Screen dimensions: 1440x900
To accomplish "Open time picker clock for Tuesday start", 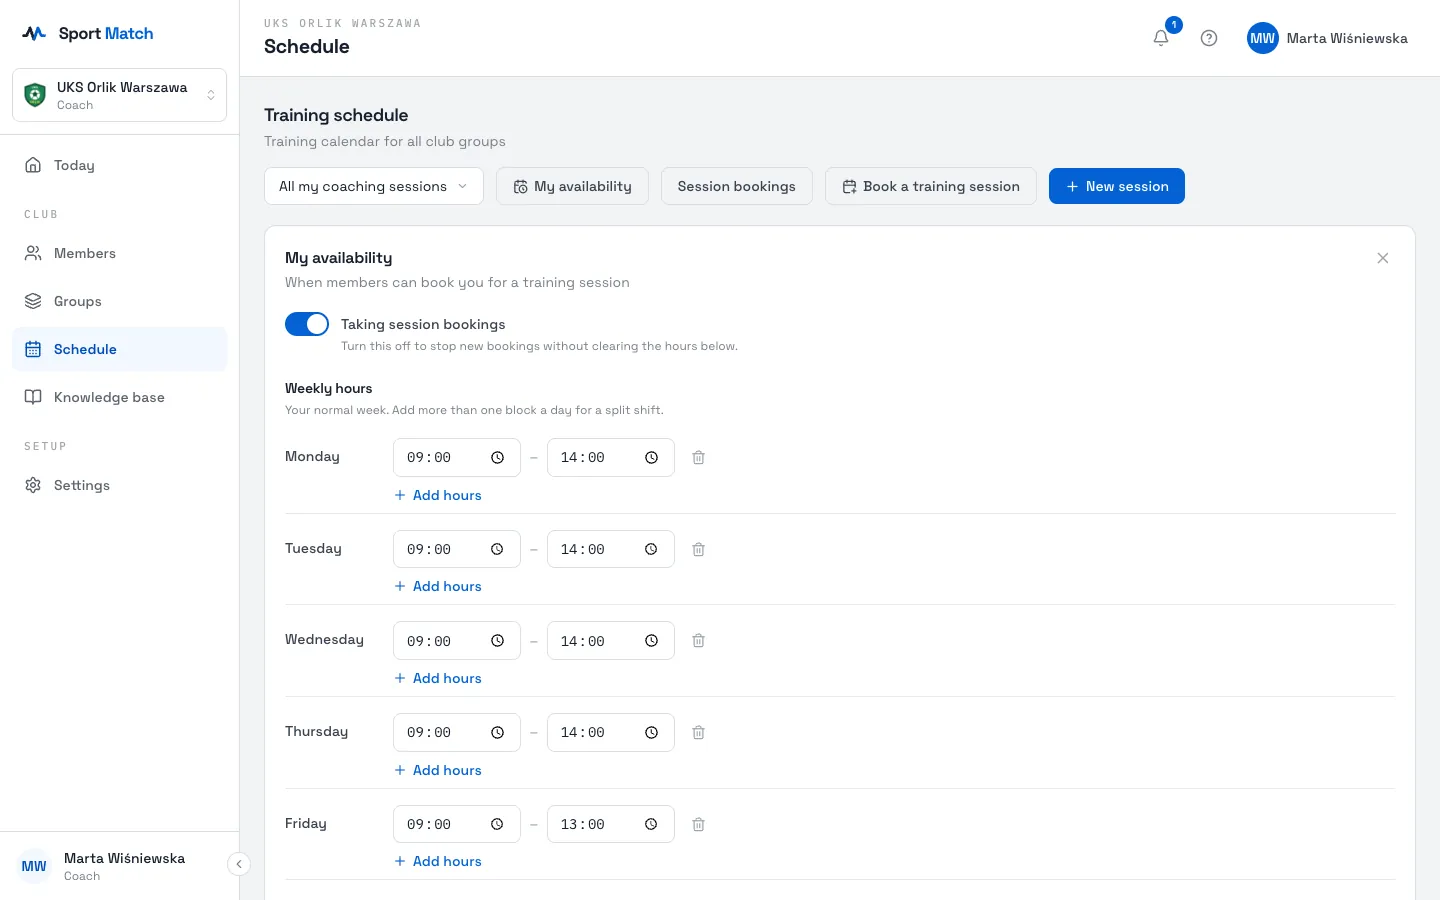I will tap(497, 549).
